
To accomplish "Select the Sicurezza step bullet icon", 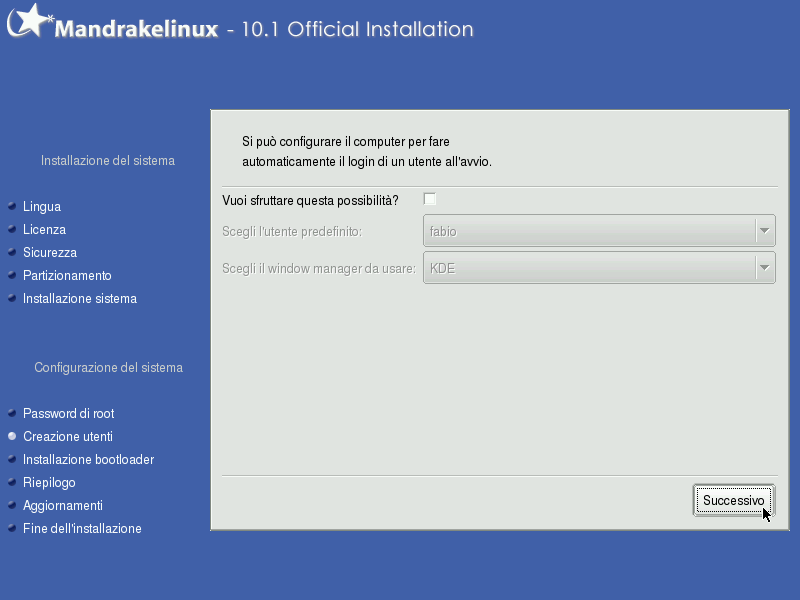I will [x=11, y=253].
